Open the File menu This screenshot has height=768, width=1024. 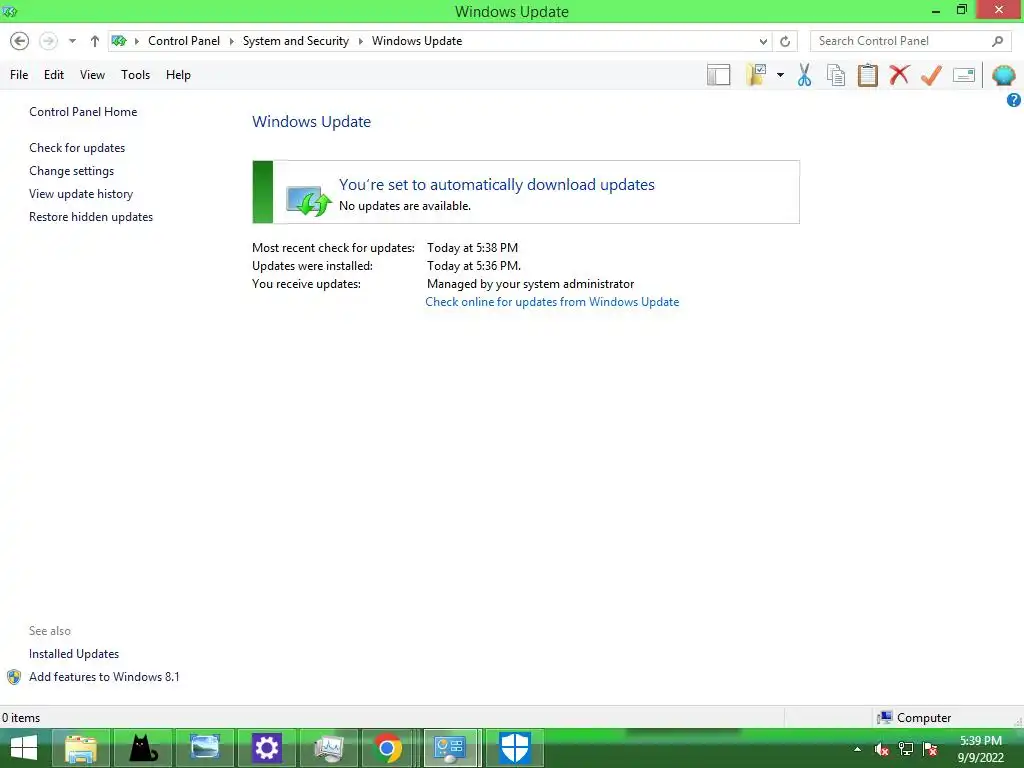19,74
